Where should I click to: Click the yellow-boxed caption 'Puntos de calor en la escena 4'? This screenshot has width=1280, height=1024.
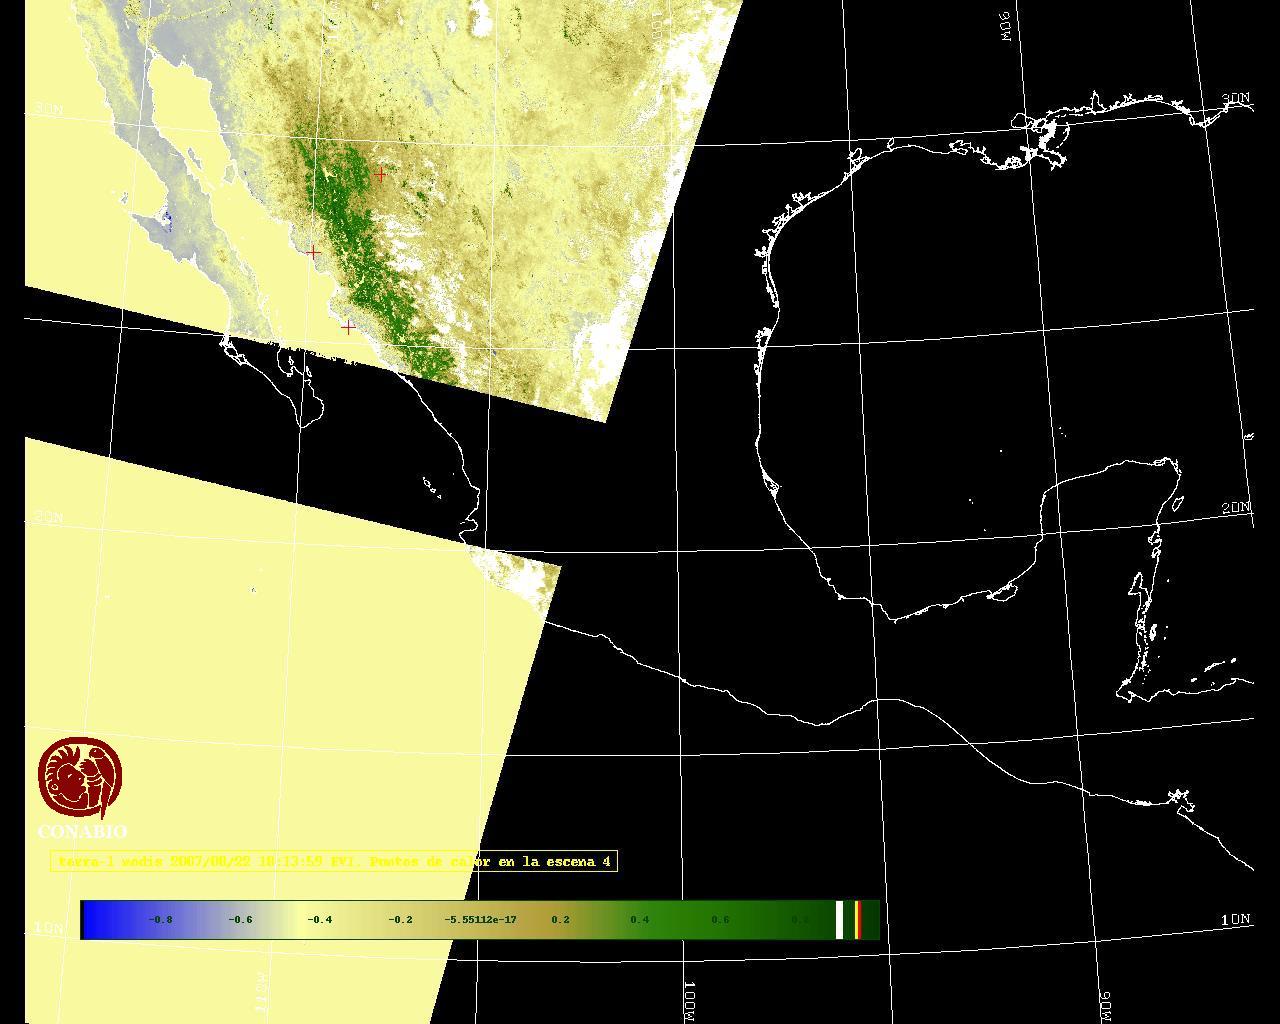334,861
